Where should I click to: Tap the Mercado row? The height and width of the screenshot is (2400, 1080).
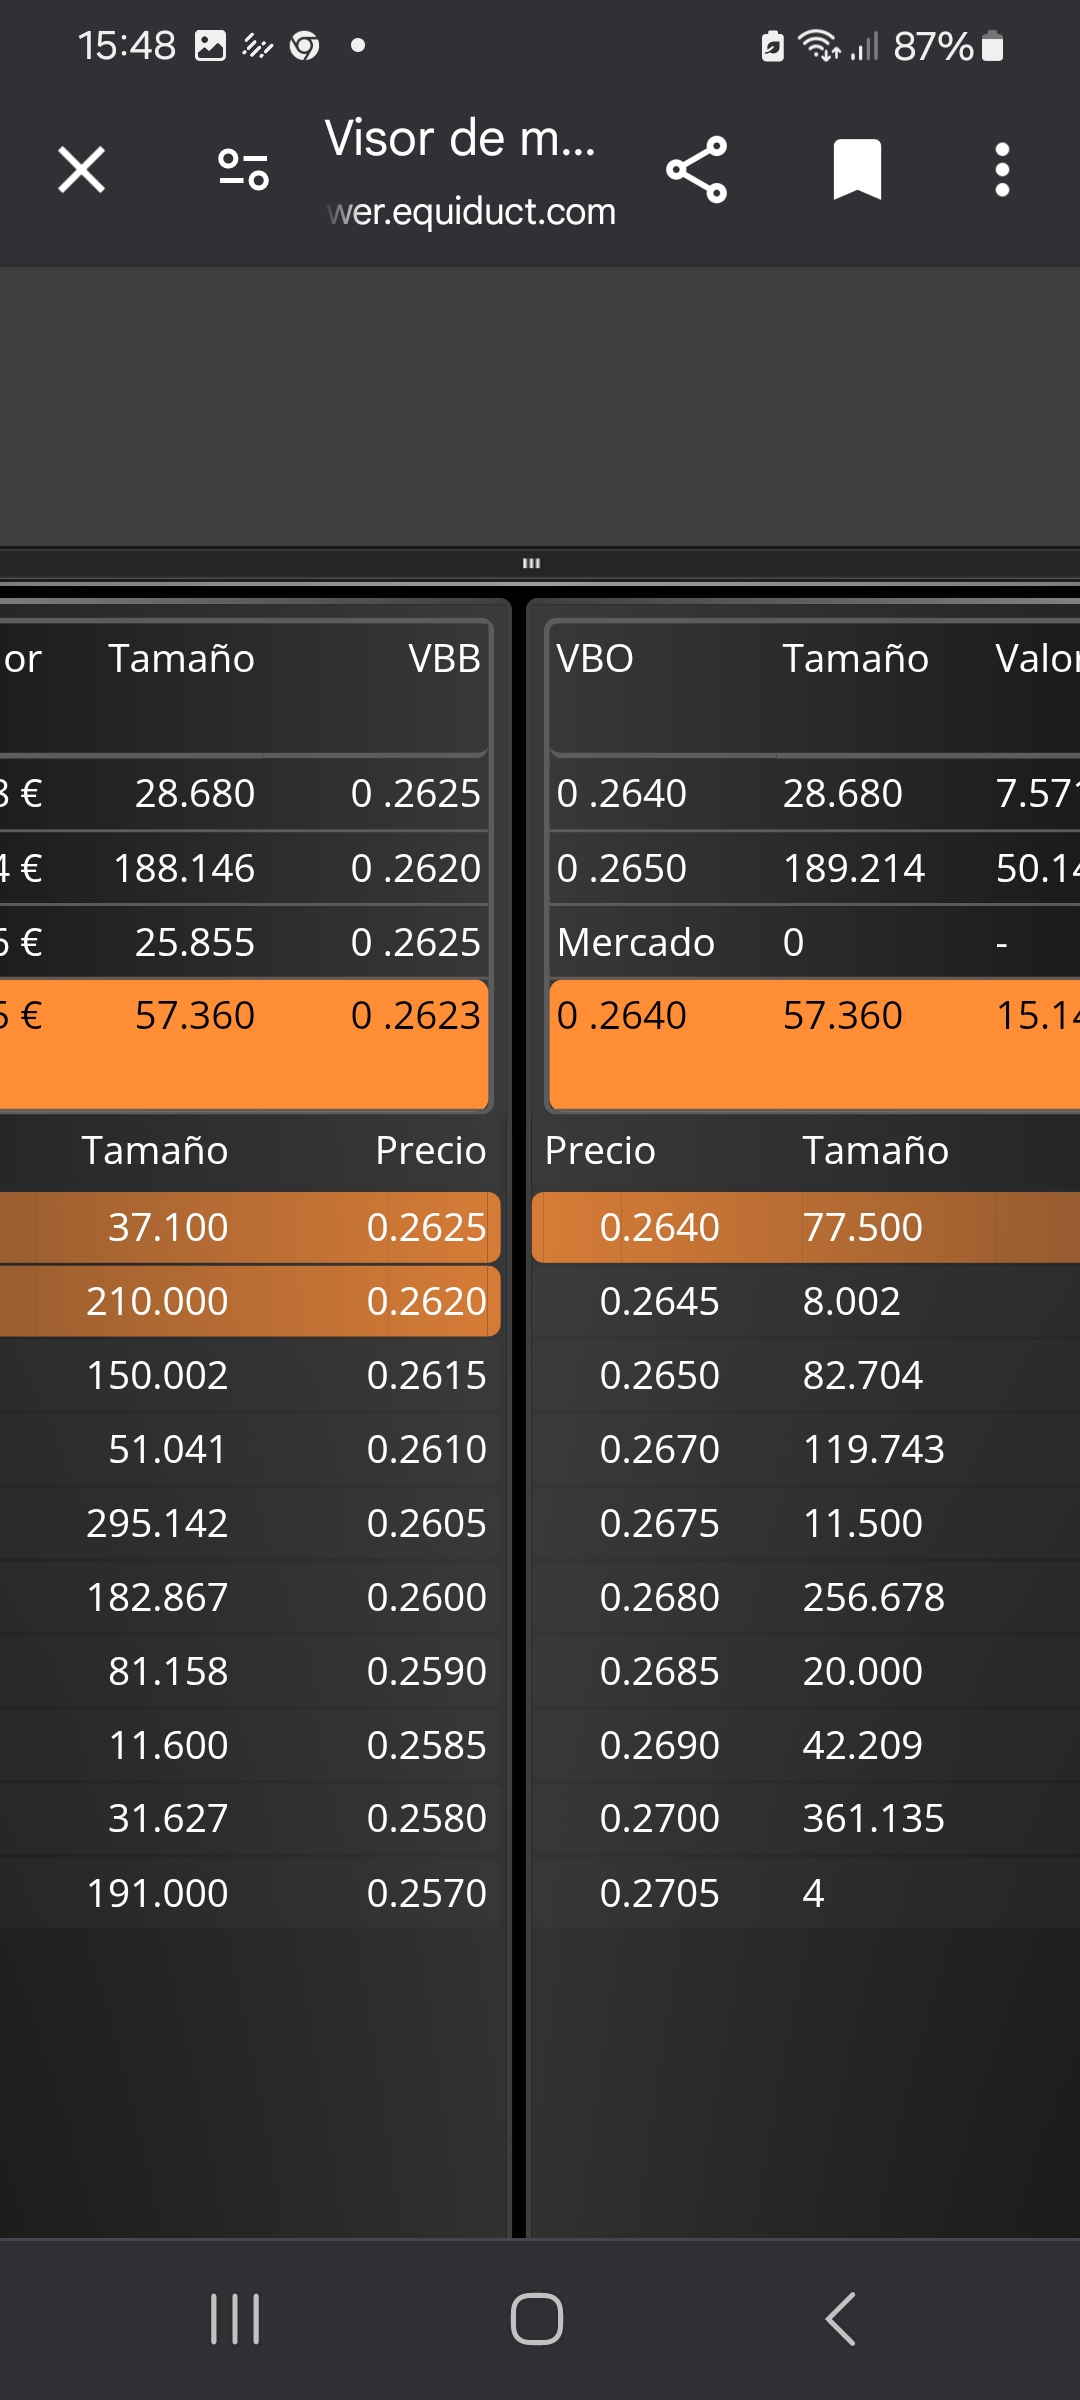click(x=814, y=942)
